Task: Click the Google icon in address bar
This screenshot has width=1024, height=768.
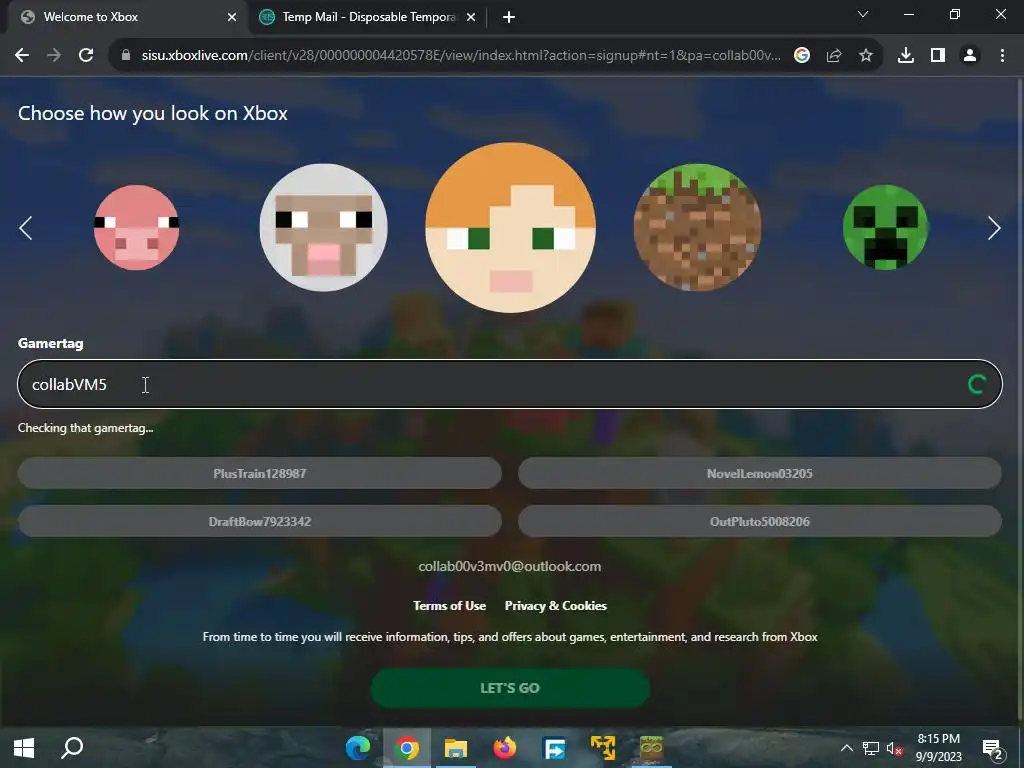Action: tap(802, 56)
